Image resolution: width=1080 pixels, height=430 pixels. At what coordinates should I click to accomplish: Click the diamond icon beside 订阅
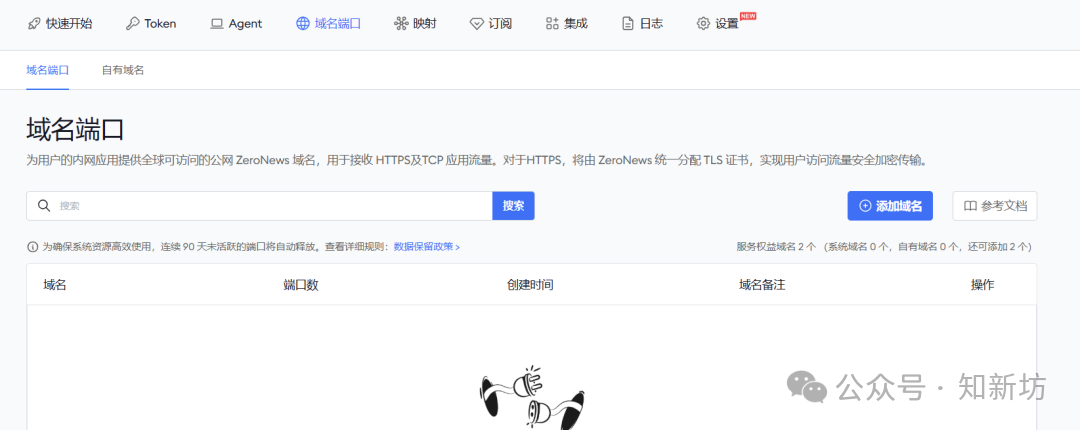[x=477, y=24]
